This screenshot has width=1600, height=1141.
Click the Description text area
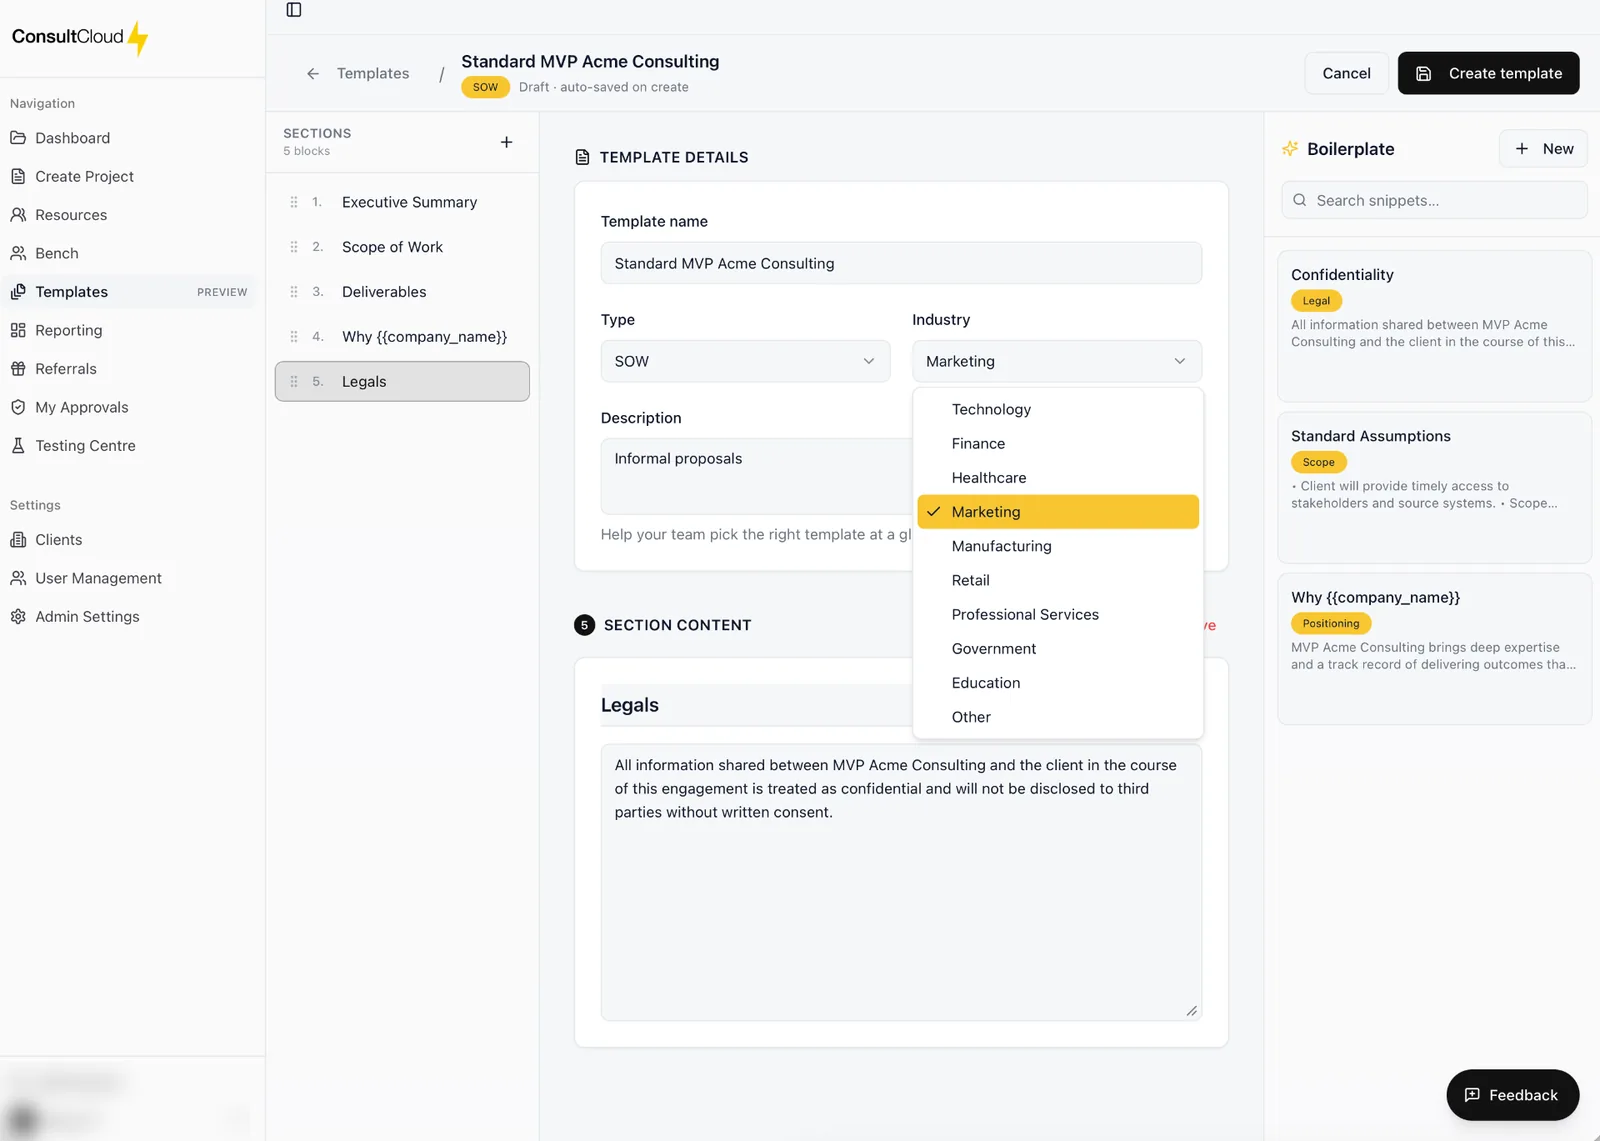[756, 476]
